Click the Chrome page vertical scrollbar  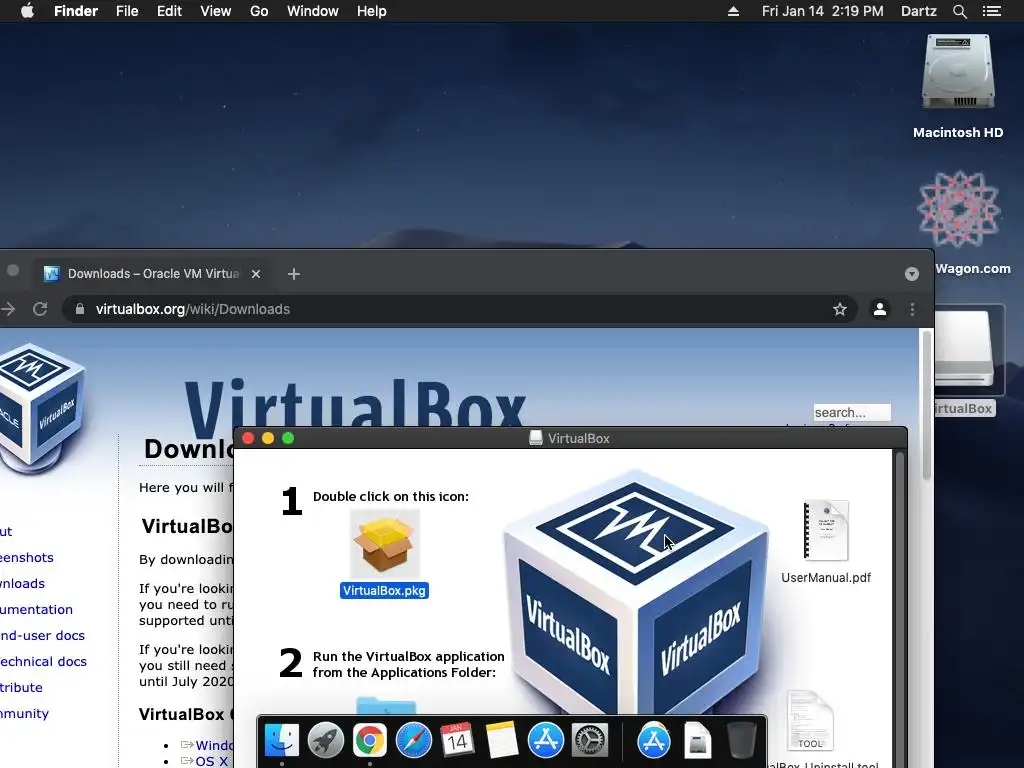pyautogui.click(x=926, y=406)
